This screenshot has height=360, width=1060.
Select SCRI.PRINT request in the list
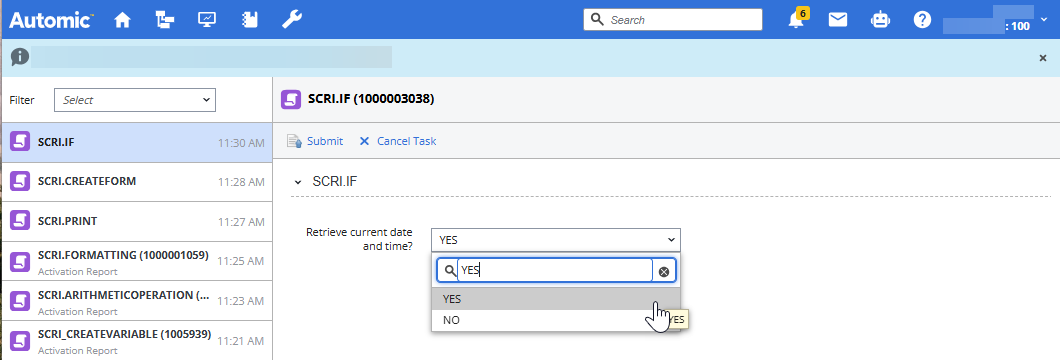click(137, 222)
